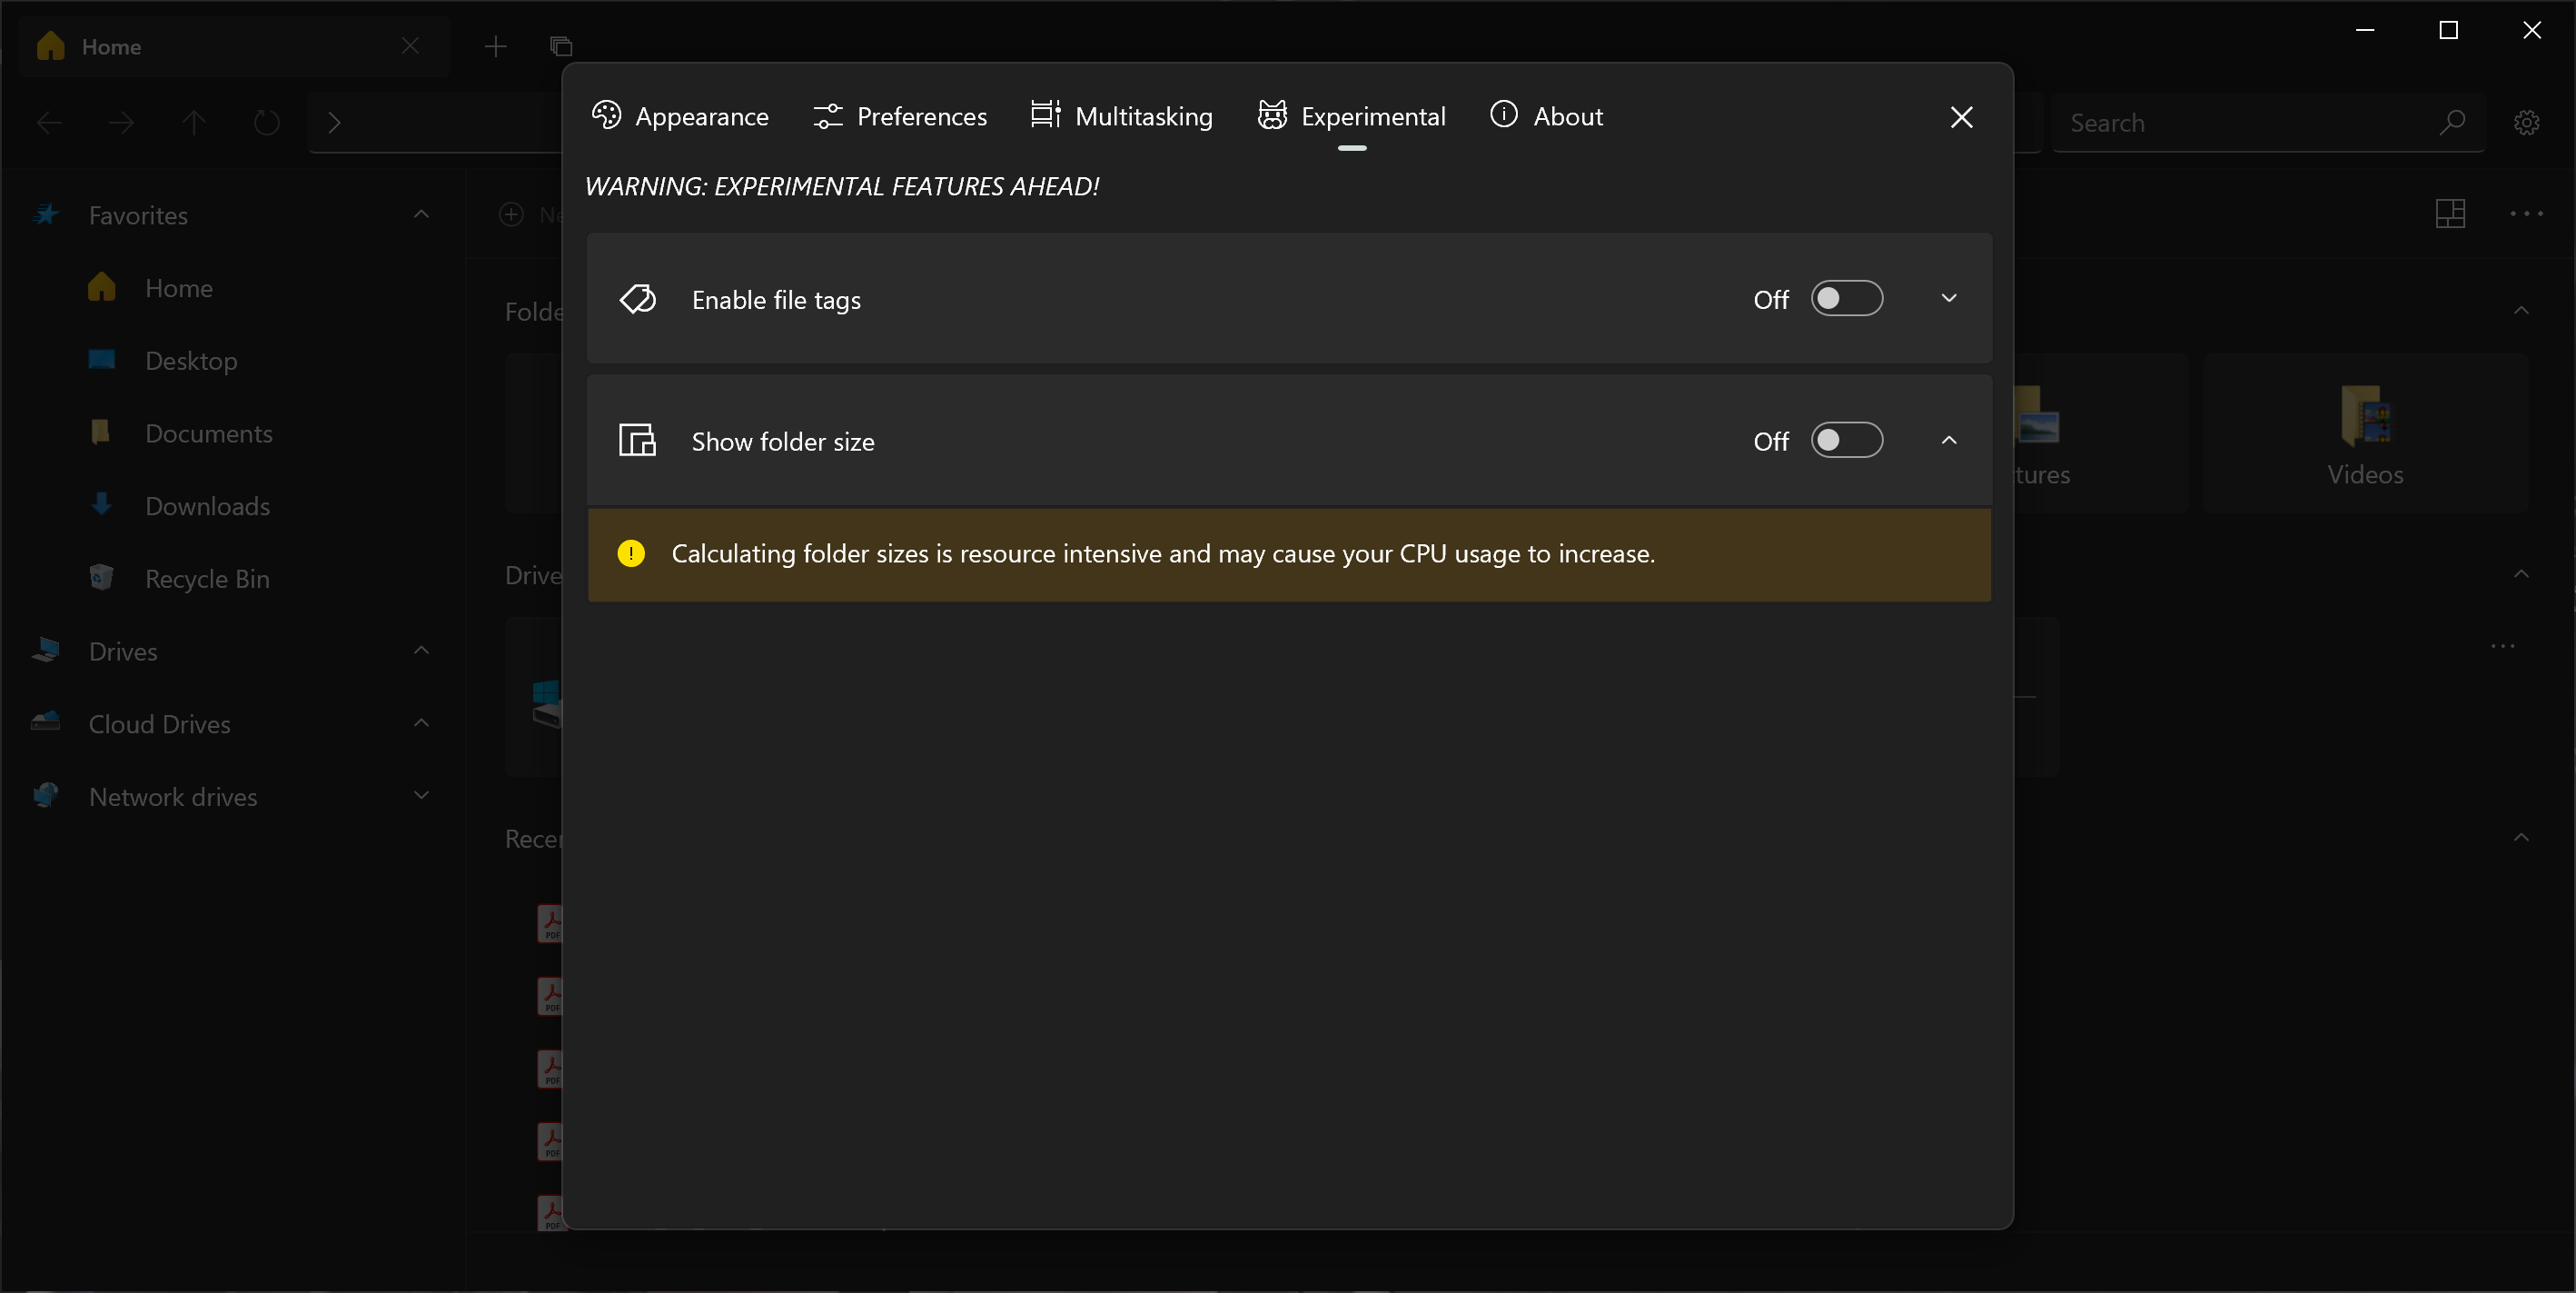Click the back navigation arrow

pos(48,122)
